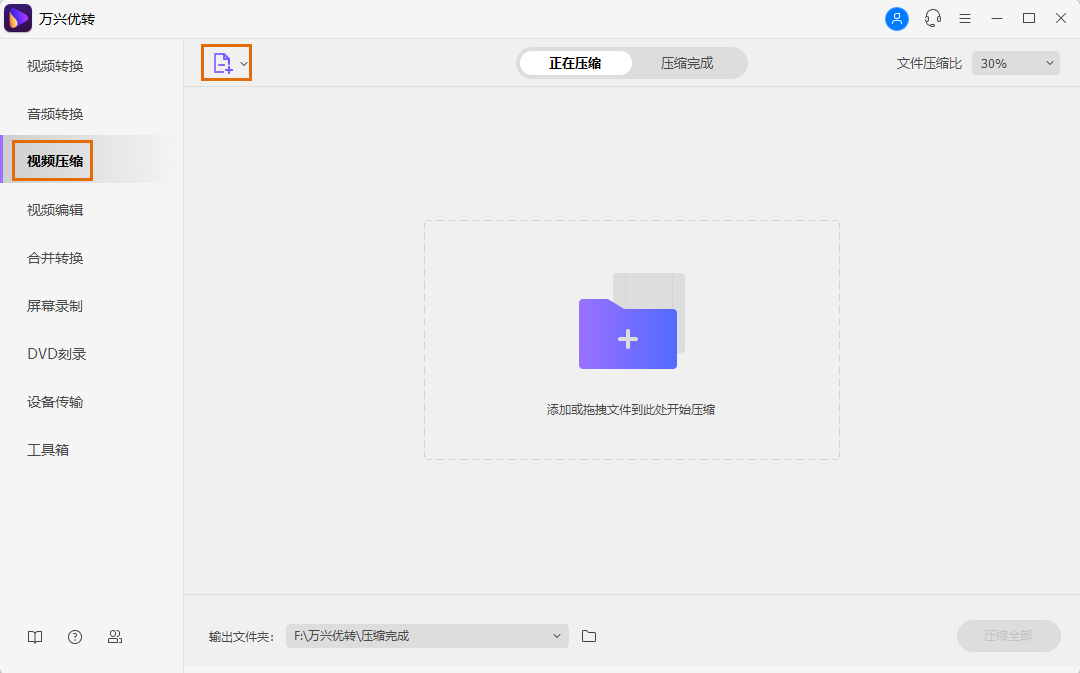
Task: Click the 压缩全部 (Compress All) button
Action: tap(1008, 636)
